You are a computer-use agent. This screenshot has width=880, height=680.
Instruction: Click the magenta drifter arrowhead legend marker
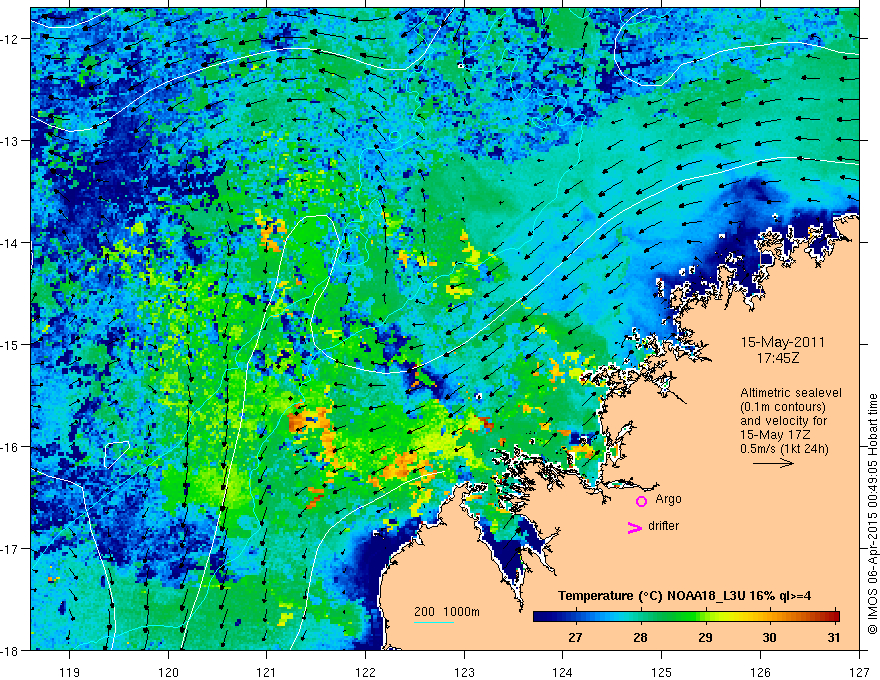point(635,527)
